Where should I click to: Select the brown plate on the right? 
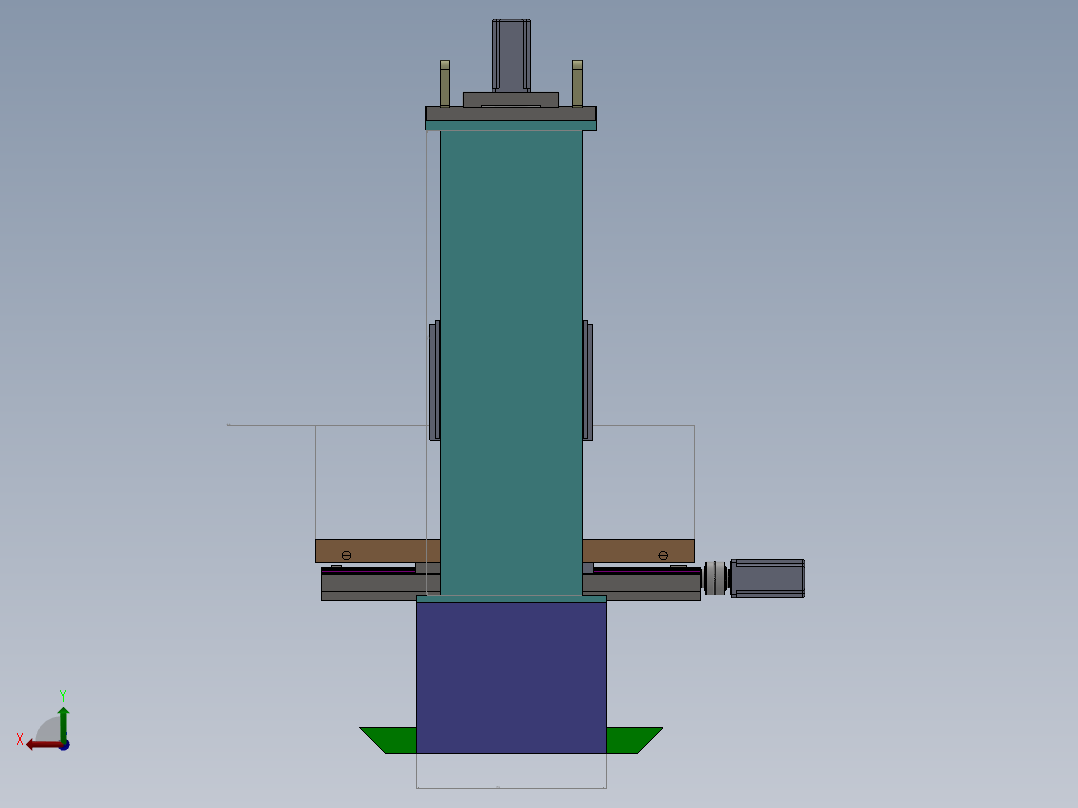[638, 551]
